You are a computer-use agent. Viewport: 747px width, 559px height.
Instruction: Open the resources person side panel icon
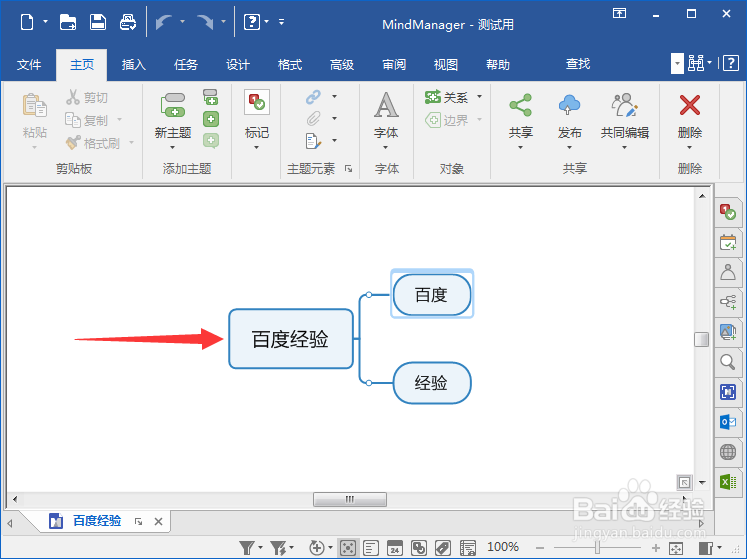tap(727, 272)
